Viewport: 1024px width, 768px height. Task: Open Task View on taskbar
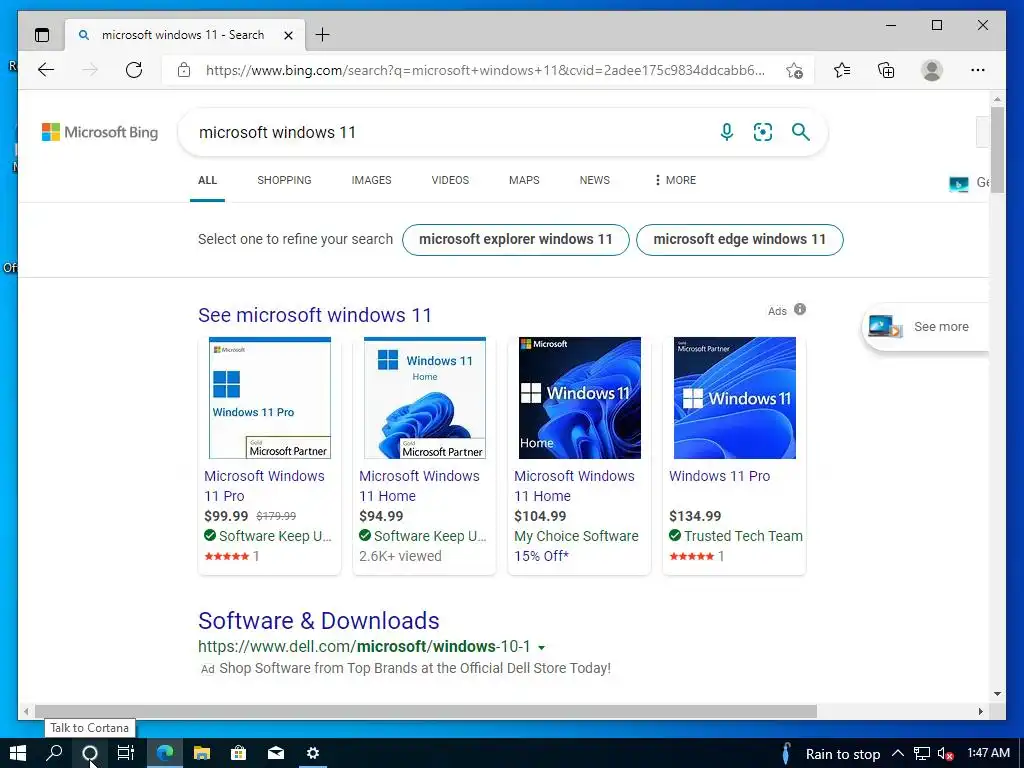click(126, 753)
